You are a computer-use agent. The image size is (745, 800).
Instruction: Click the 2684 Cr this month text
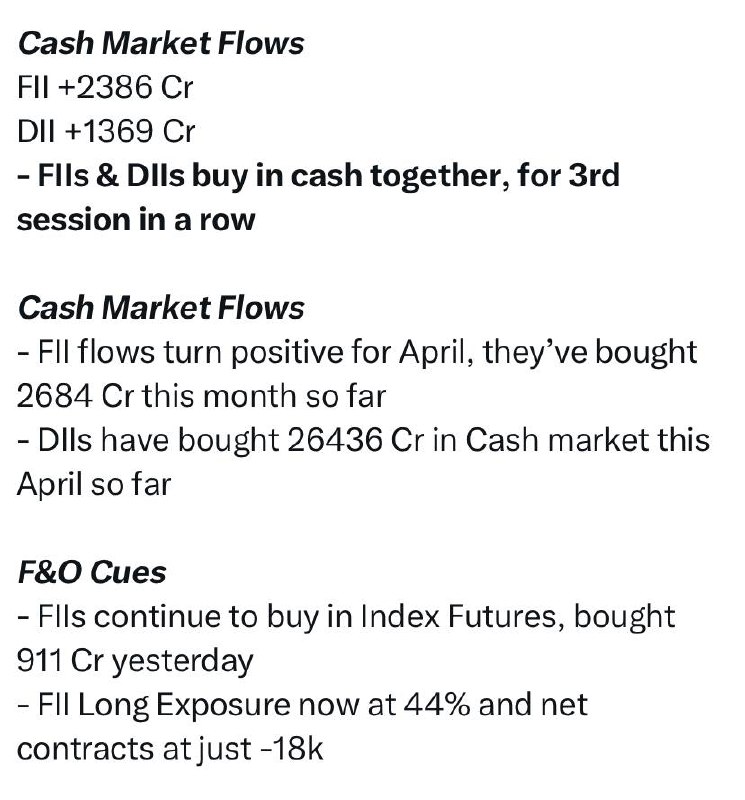coord(201,396)
